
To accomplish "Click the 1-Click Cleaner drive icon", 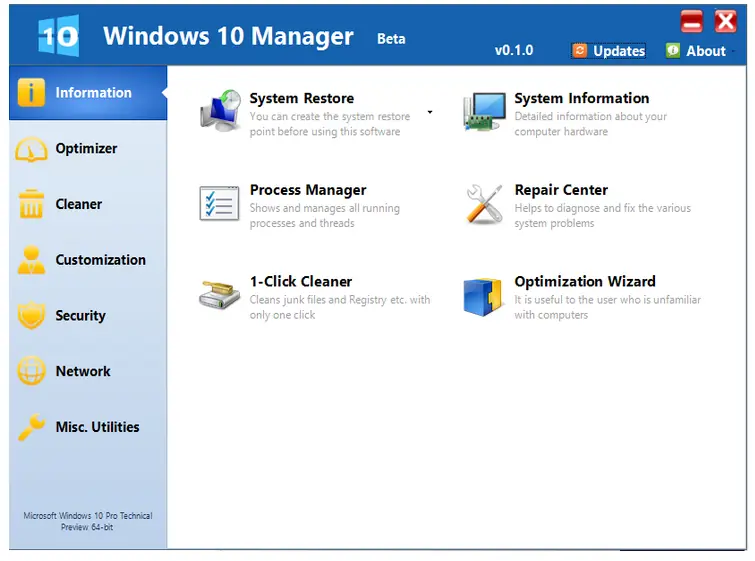I will (220, 295).
